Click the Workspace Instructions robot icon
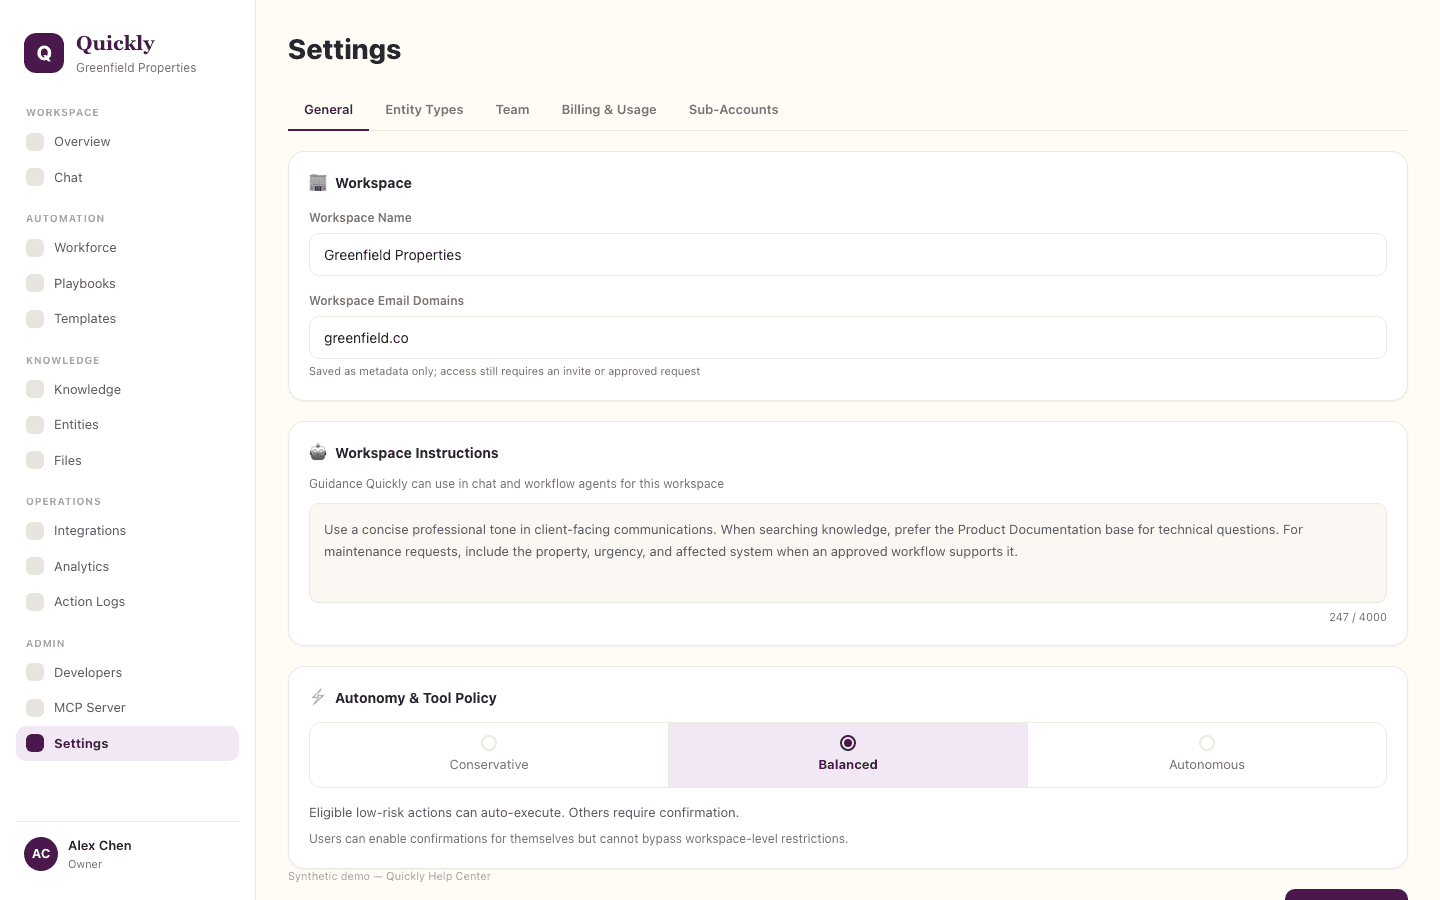Viewport: 1440px width, 900px height. click(x=318, y=452)
